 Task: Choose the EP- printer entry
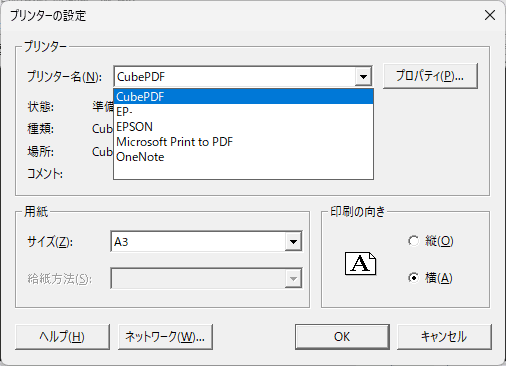coord(243,112)
